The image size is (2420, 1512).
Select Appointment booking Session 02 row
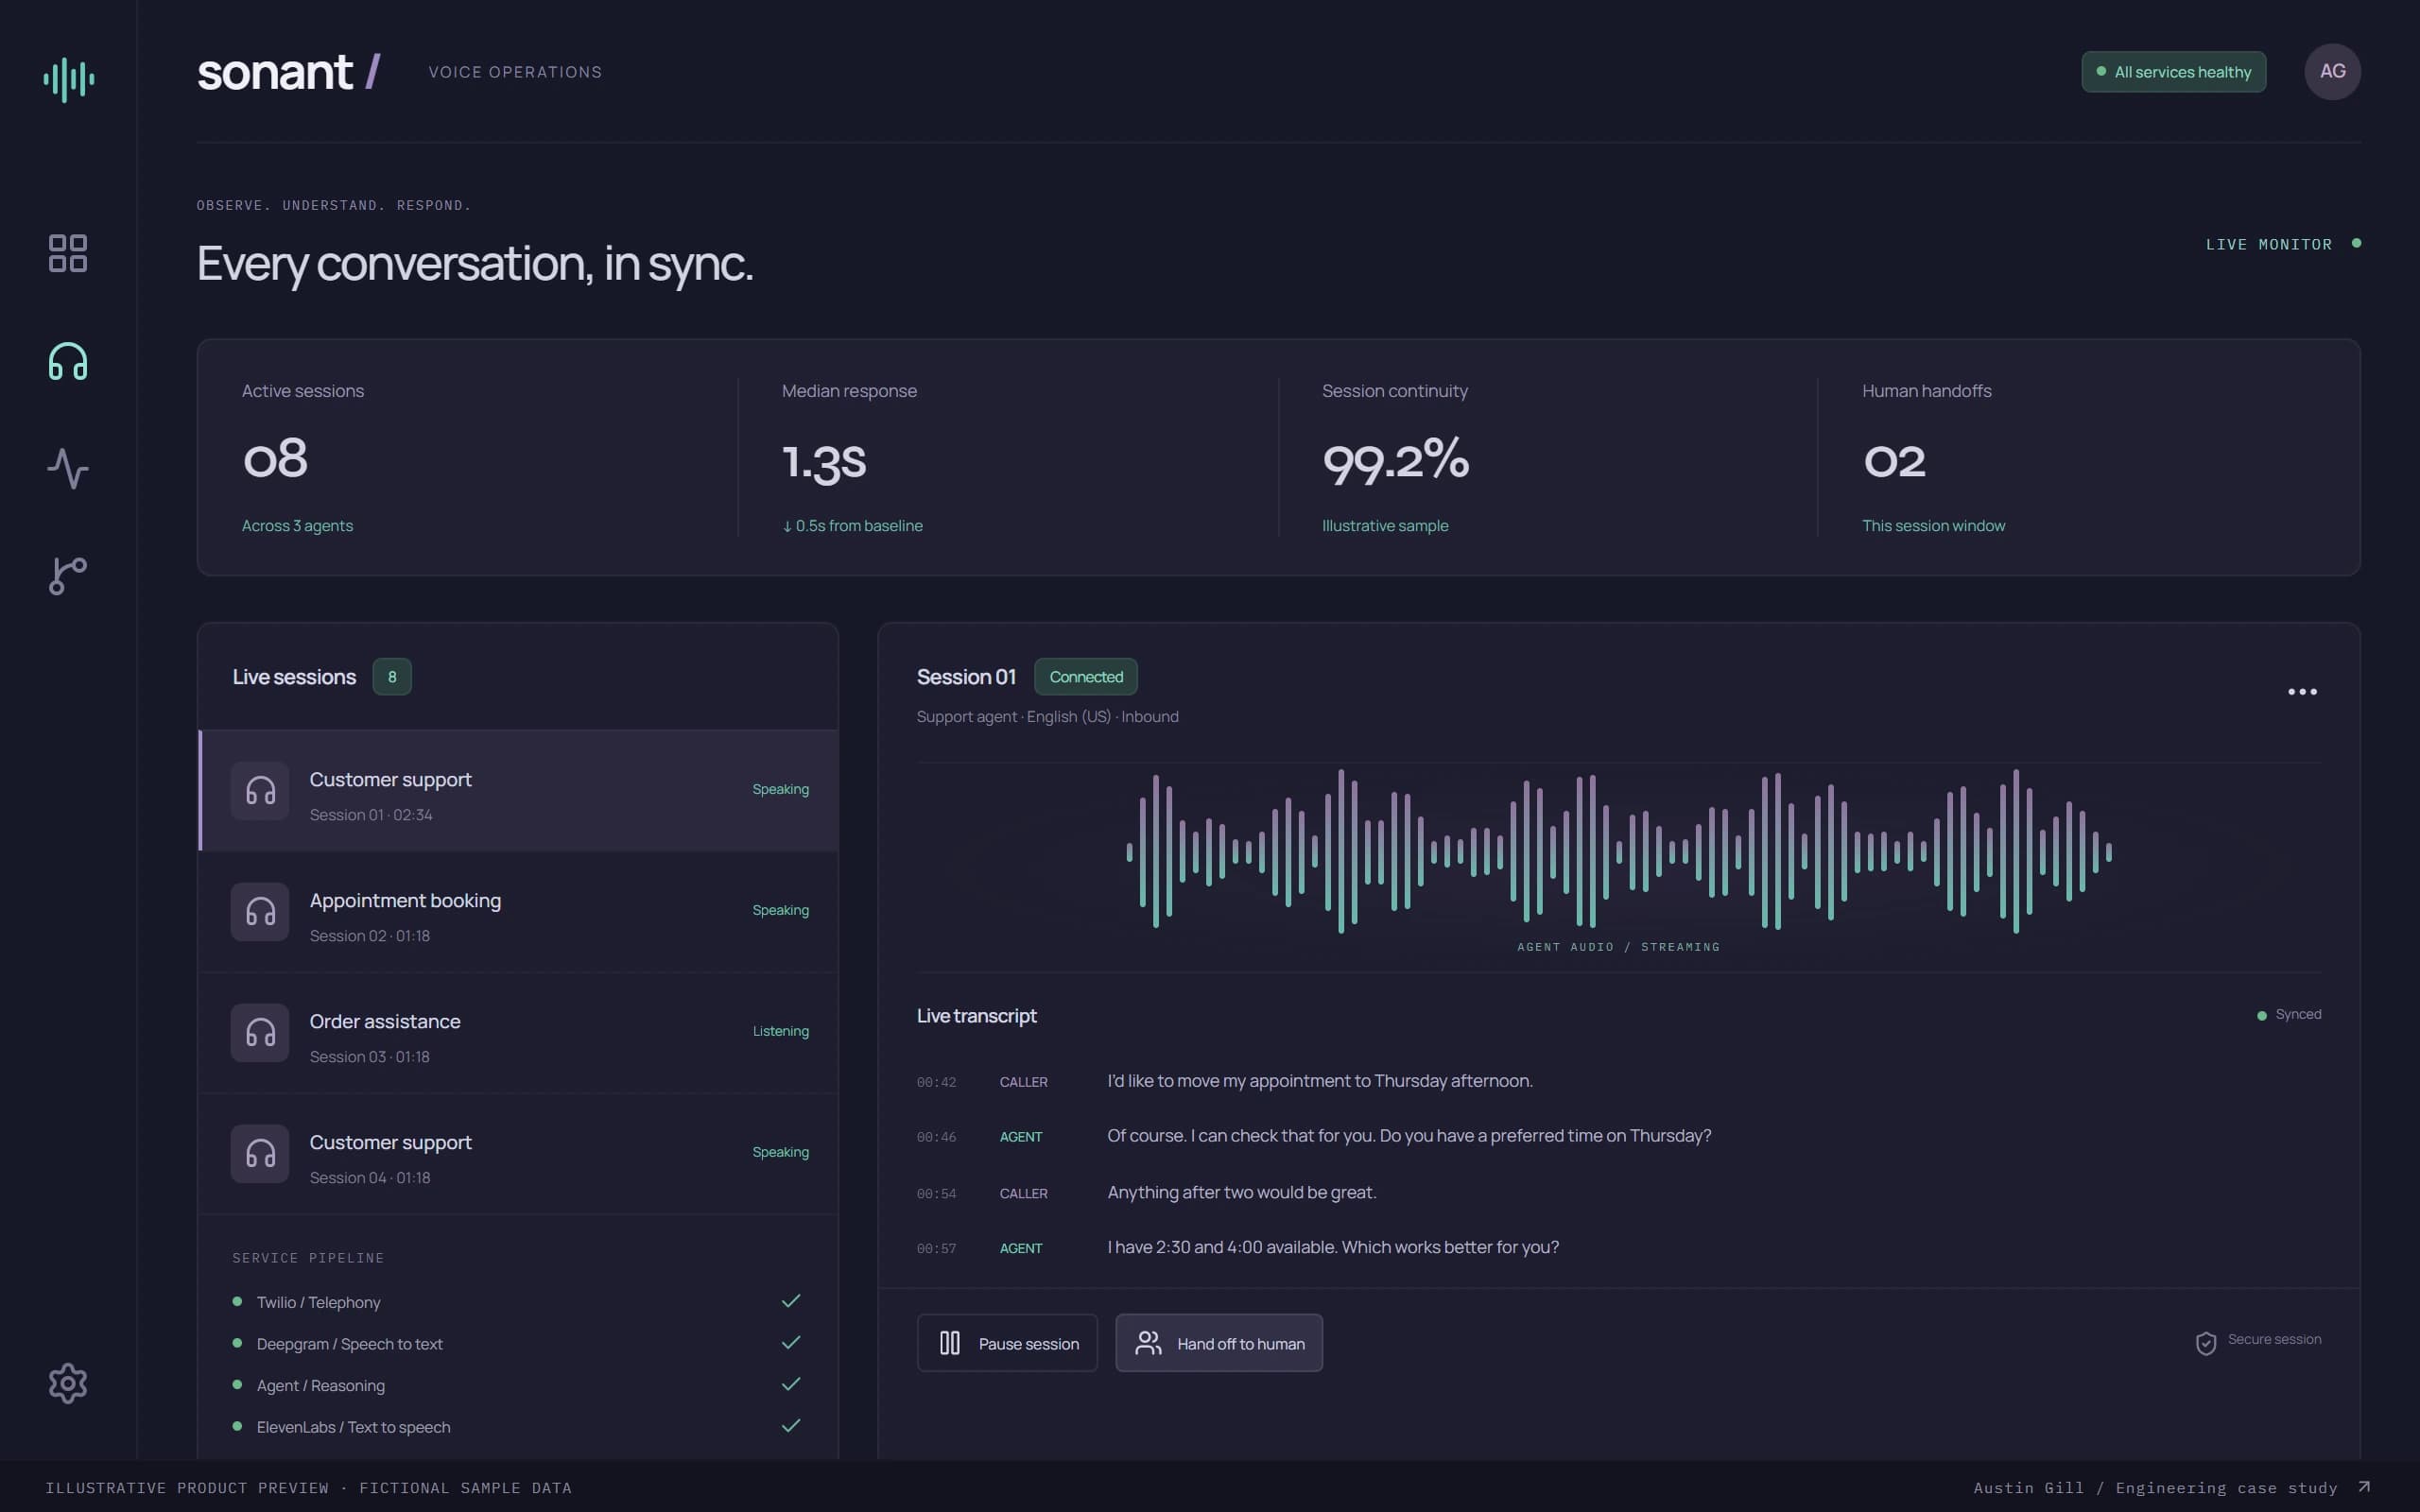tap(518, 912)
